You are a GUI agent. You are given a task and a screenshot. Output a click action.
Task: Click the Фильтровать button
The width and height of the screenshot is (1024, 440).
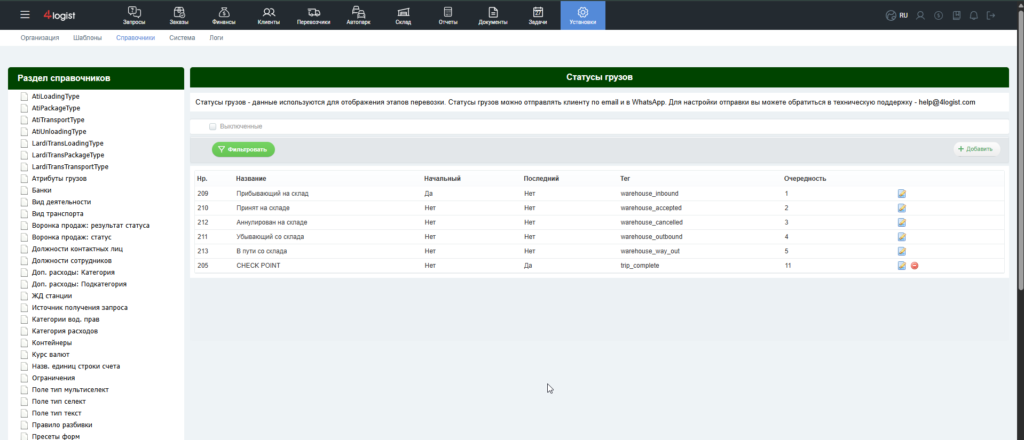tap(243, 149)
